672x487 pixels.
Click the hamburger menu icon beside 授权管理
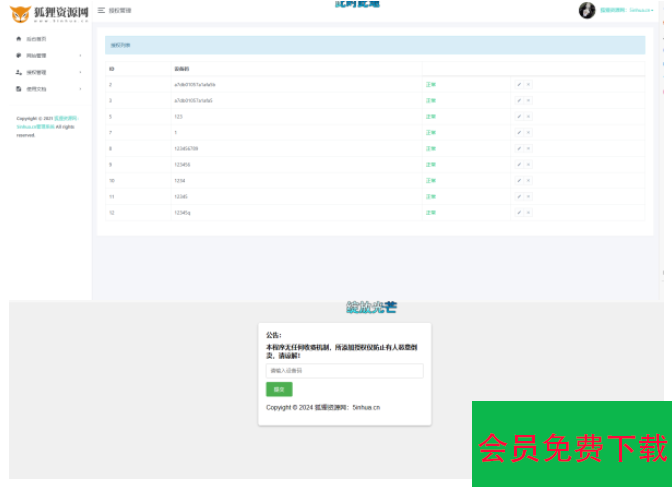coord(101,10)
